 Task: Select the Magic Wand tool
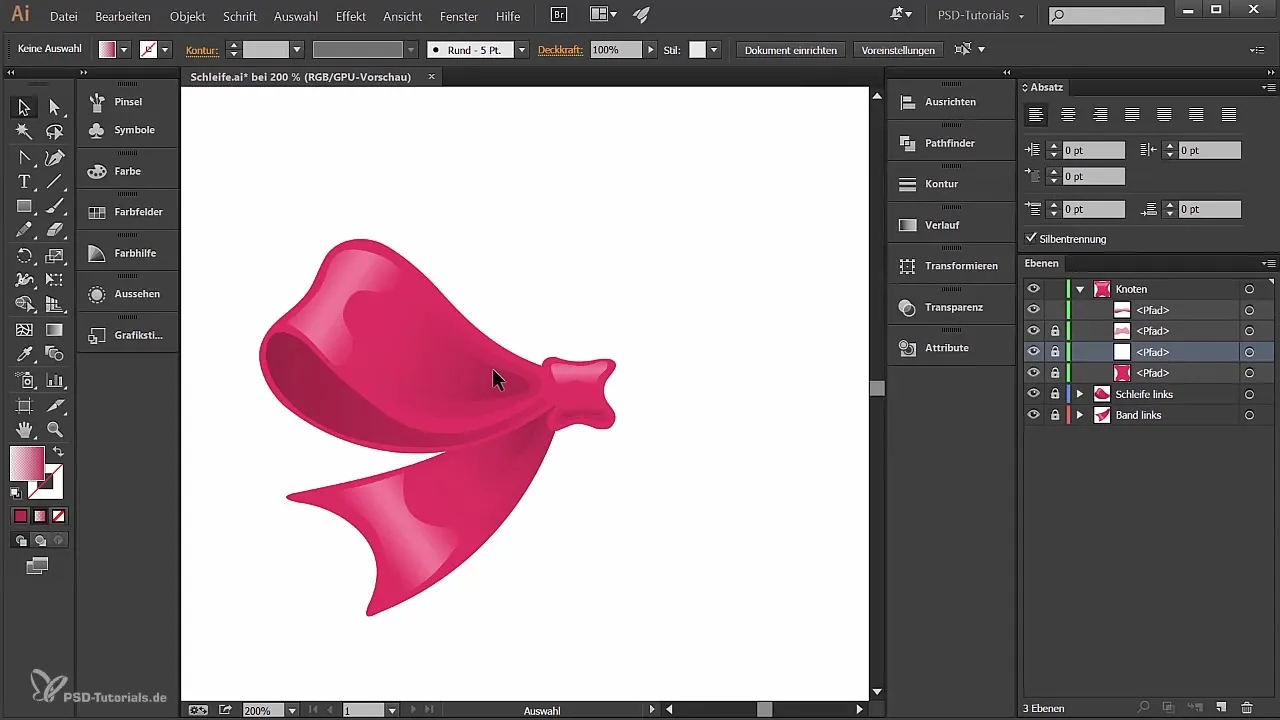point(24,132)
